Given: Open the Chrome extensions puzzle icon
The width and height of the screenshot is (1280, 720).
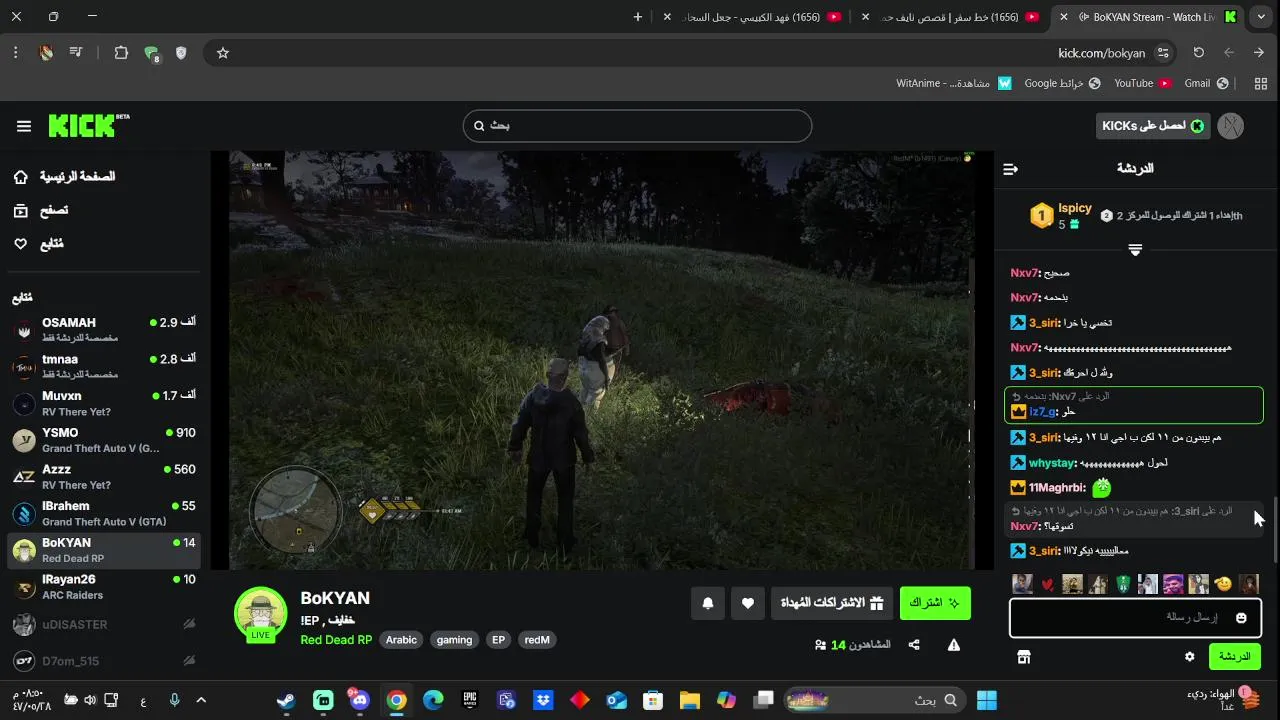Looking at the screenshot, I should pos(121,53).
